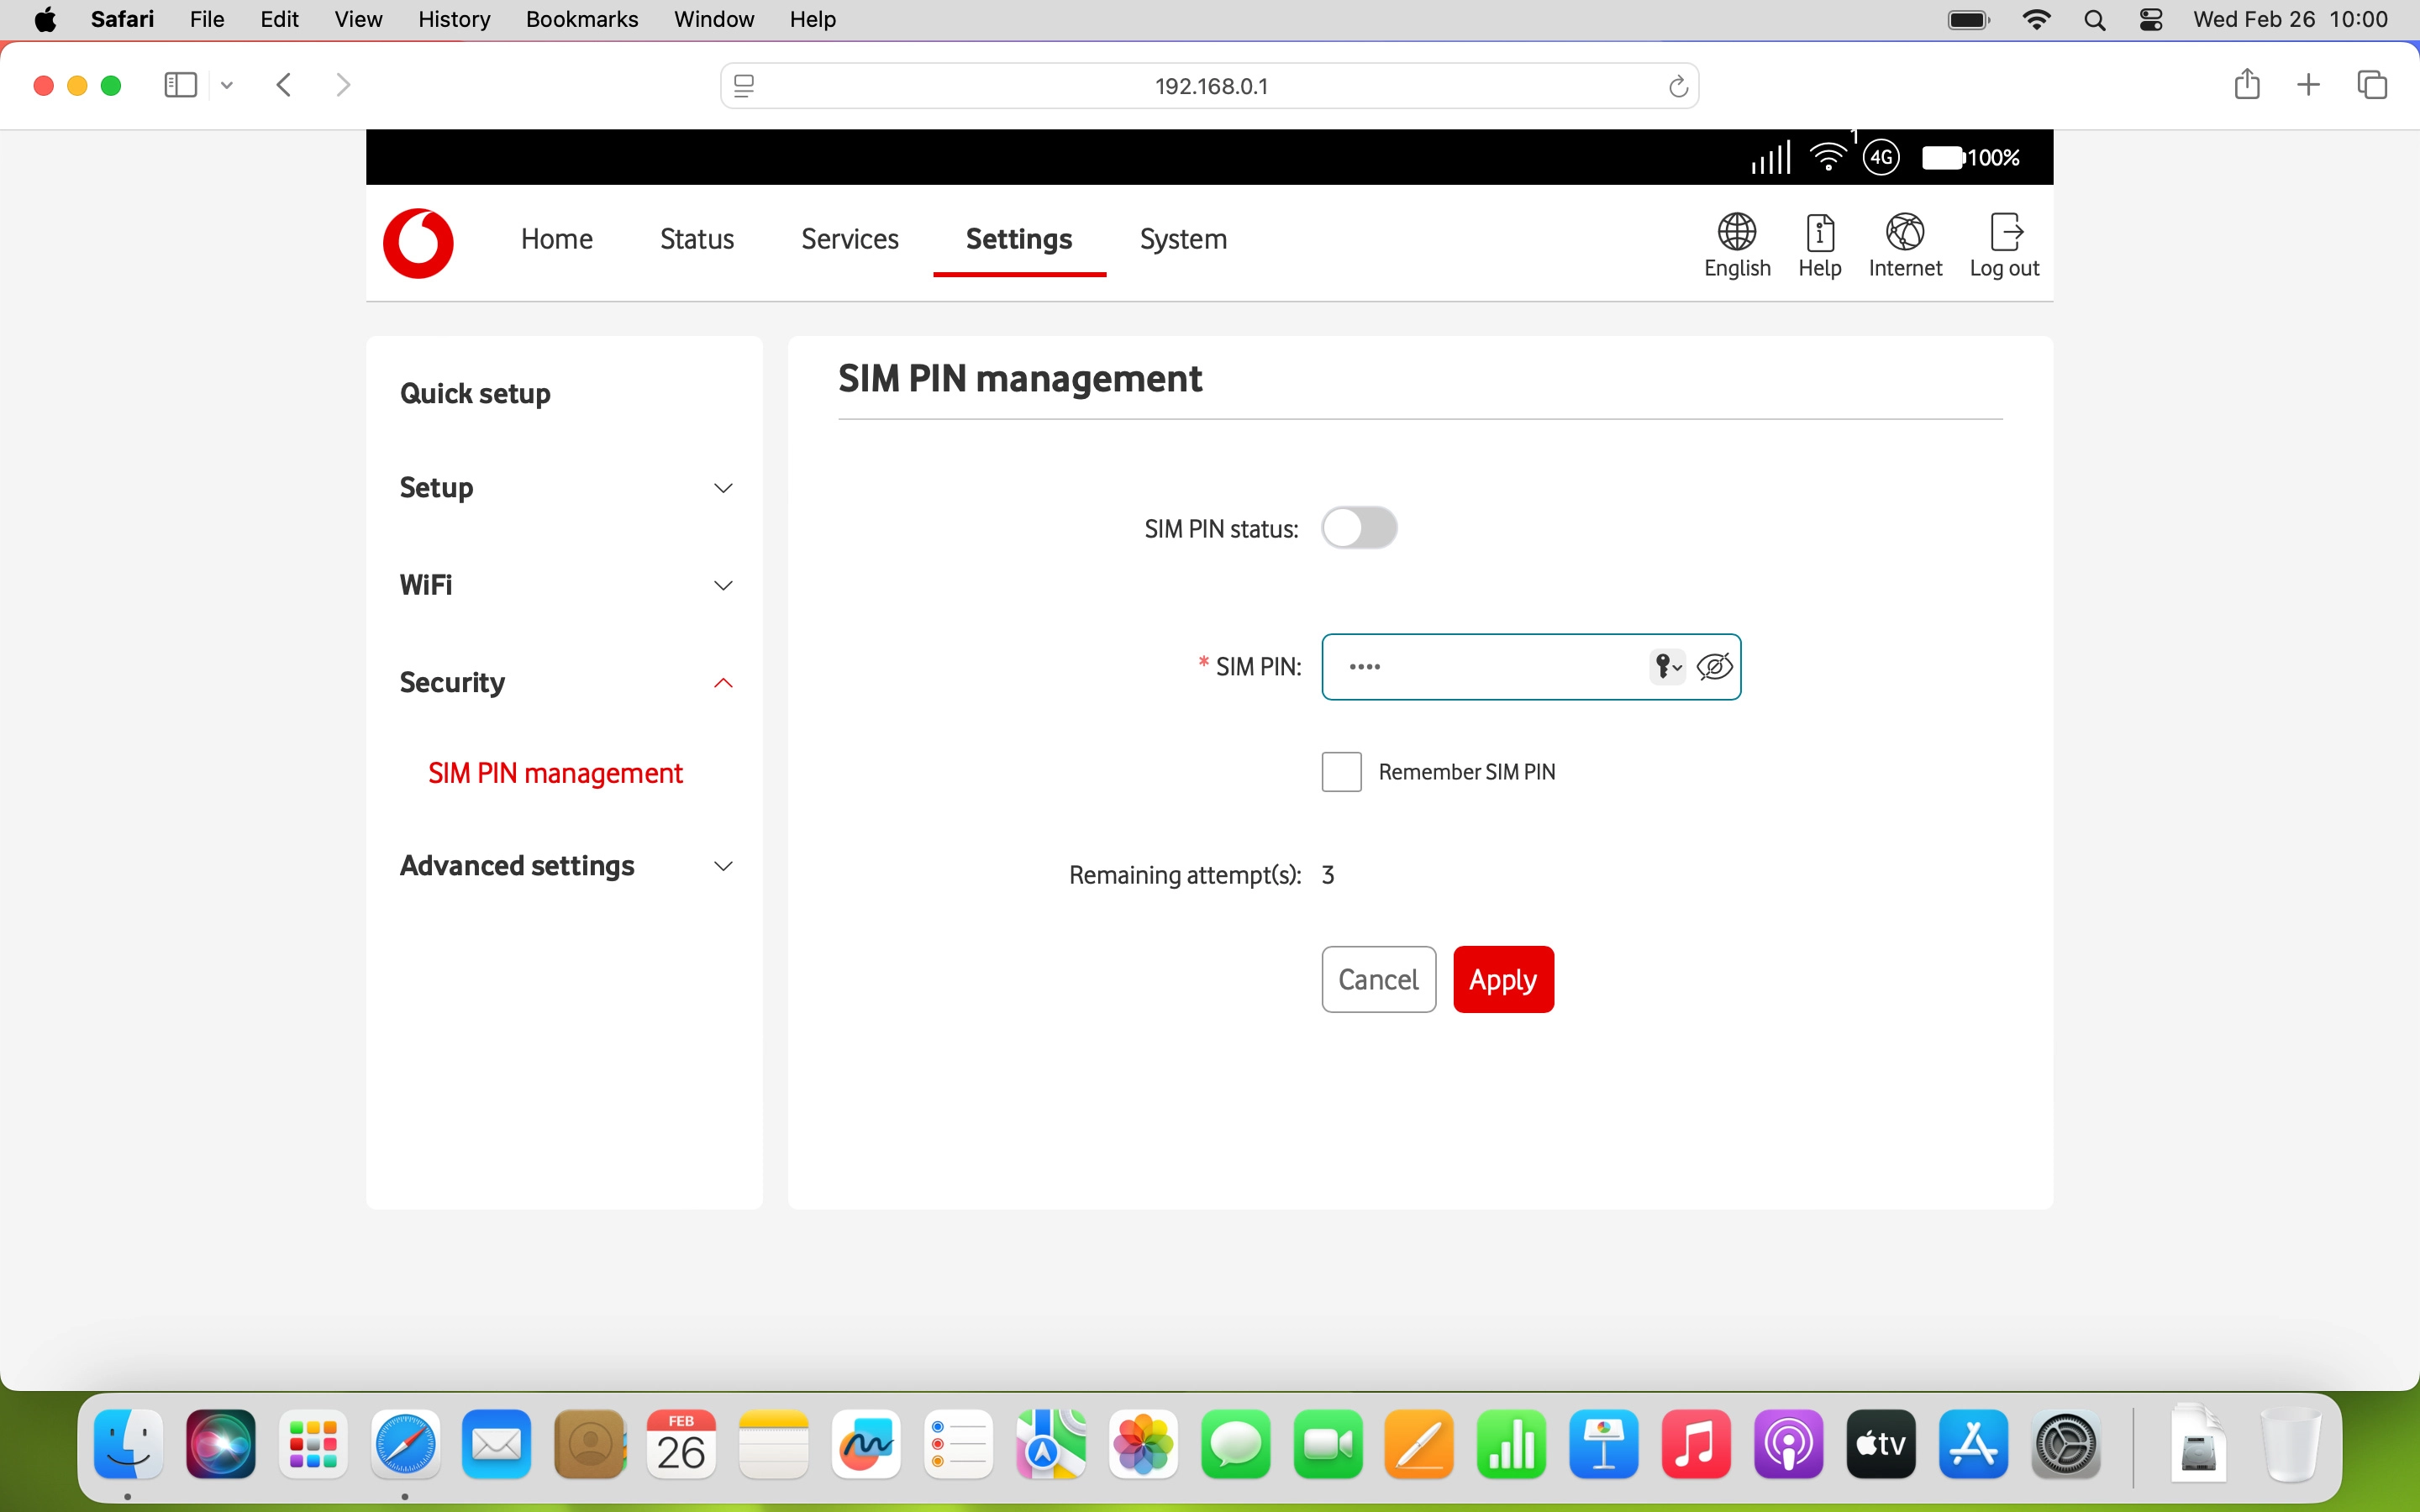Switch to the Status tab

click(696, 239)
